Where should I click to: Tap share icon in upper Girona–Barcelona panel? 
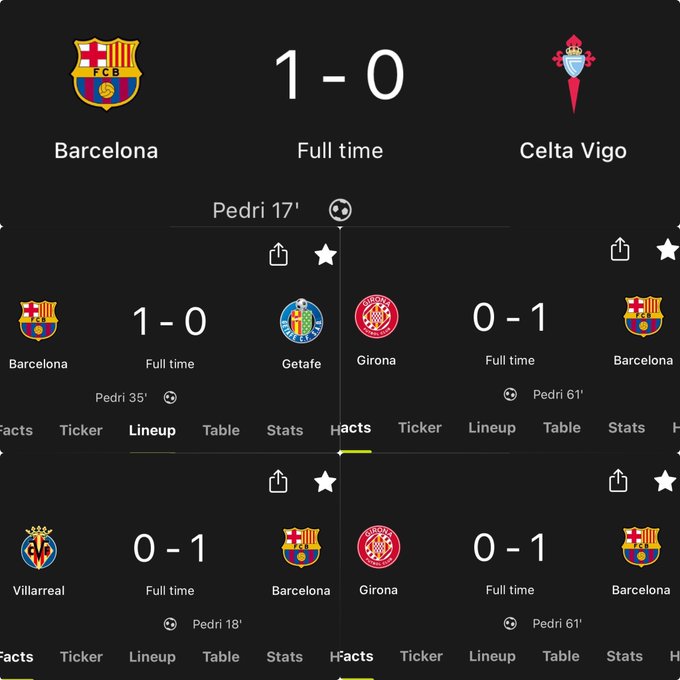pyautogui.click(x=620, y=249)
